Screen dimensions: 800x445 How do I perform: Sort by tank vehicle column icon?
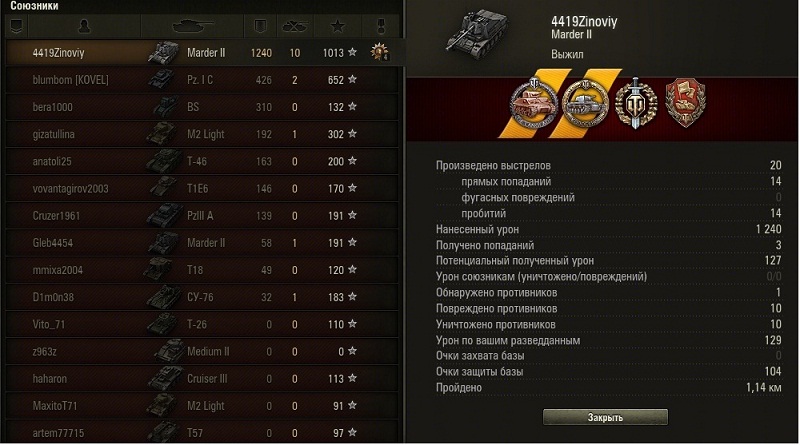(x=193, y=26)
